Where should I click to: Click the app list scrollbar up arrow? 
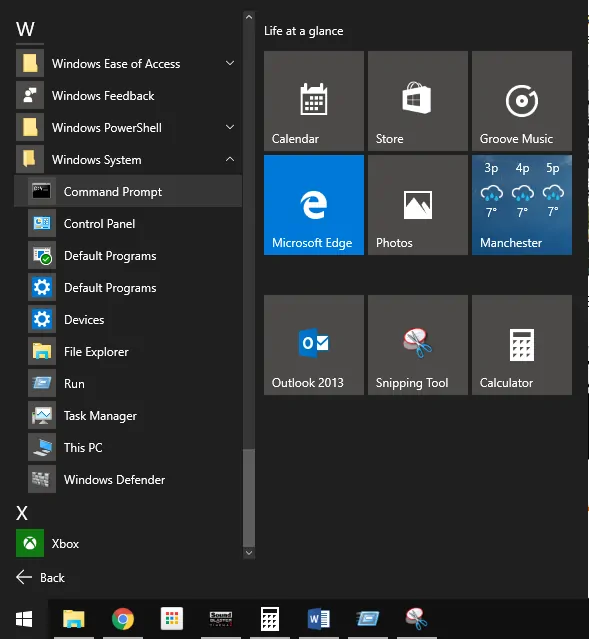249,17
